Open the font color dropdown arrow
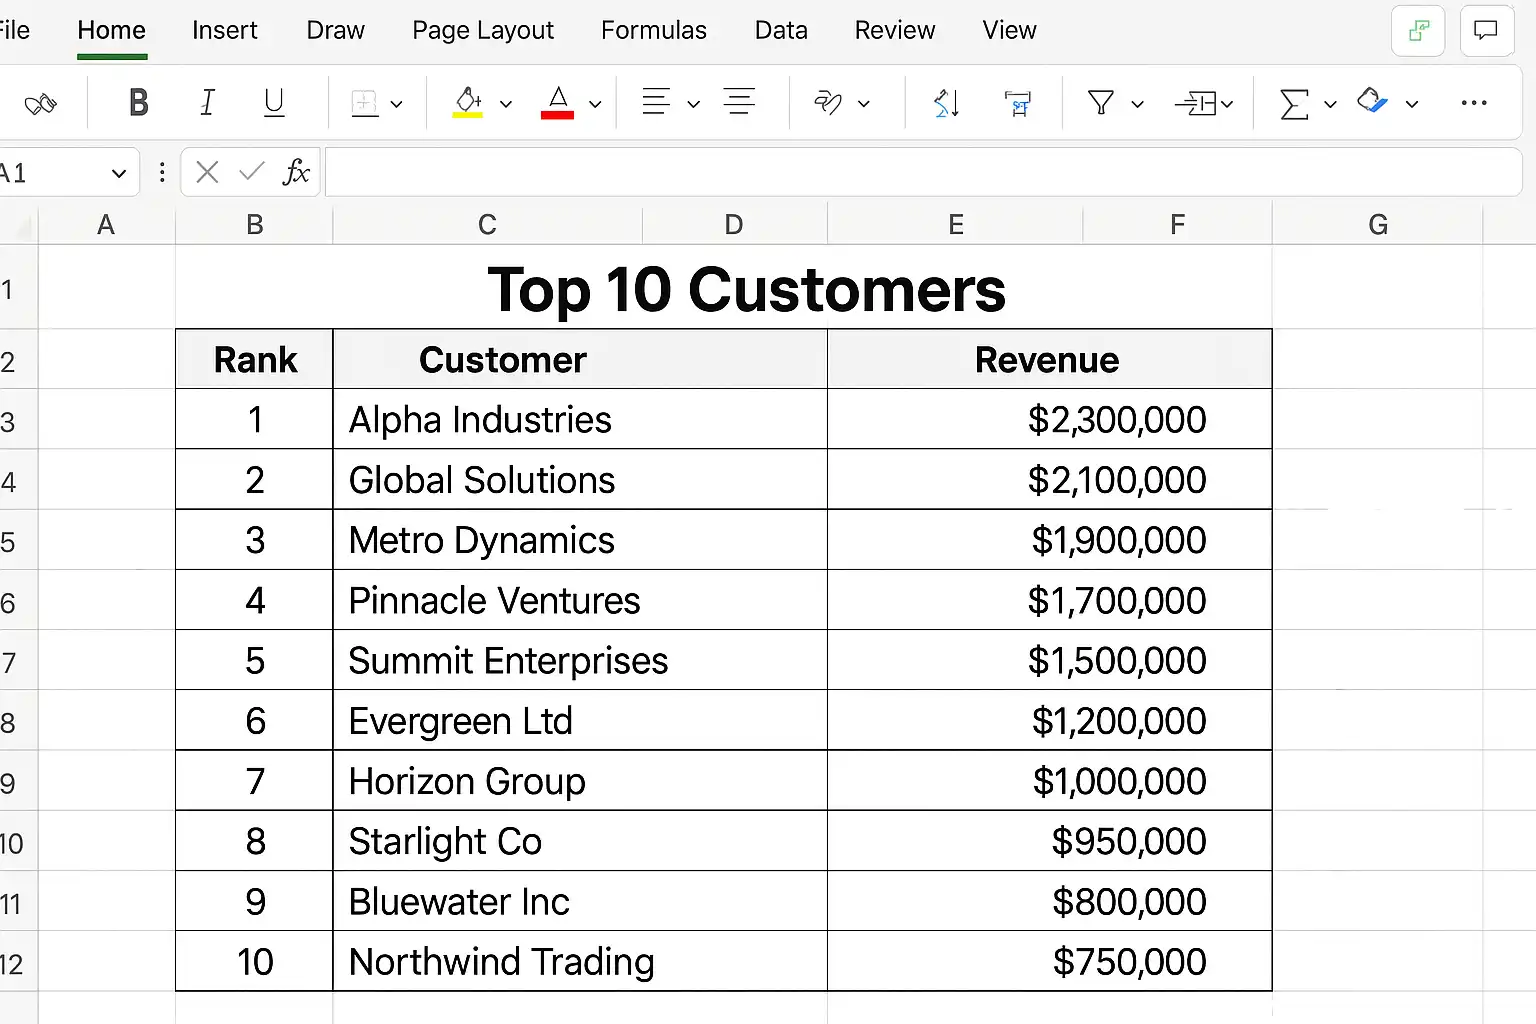Viewport: 1536px width, 1024px height. [595, 104]
